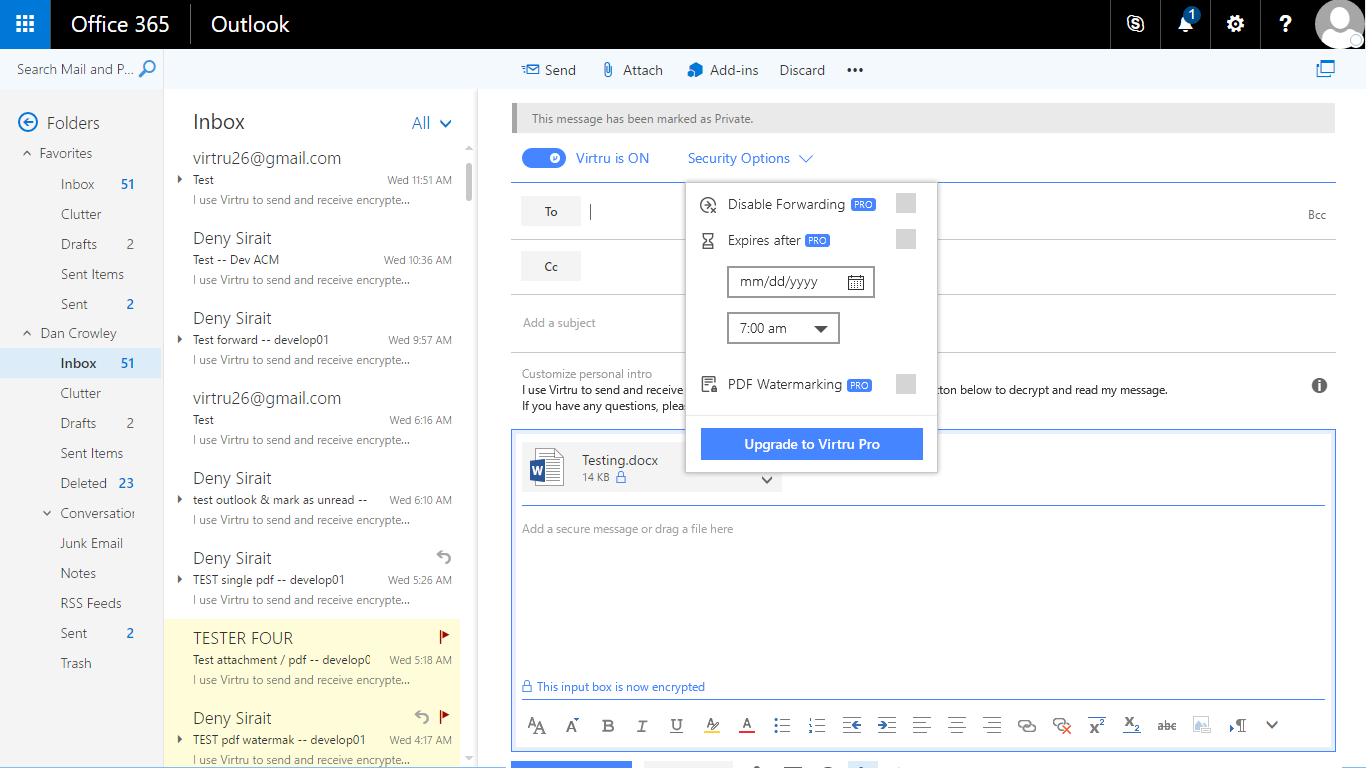This screenshot has width=1366, height=768.
Task: Toggle the red flag on TESTER FOUR message
Action: pos(445,636)
